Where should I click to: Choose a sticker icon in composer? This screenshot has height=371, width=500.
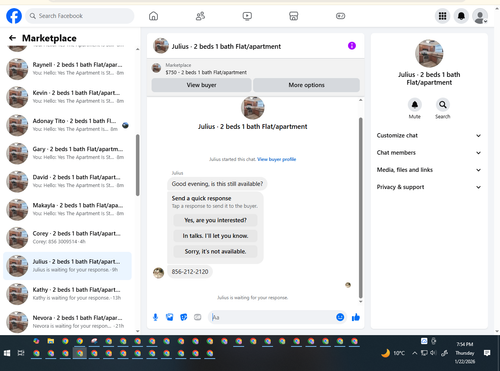point(184,317)
